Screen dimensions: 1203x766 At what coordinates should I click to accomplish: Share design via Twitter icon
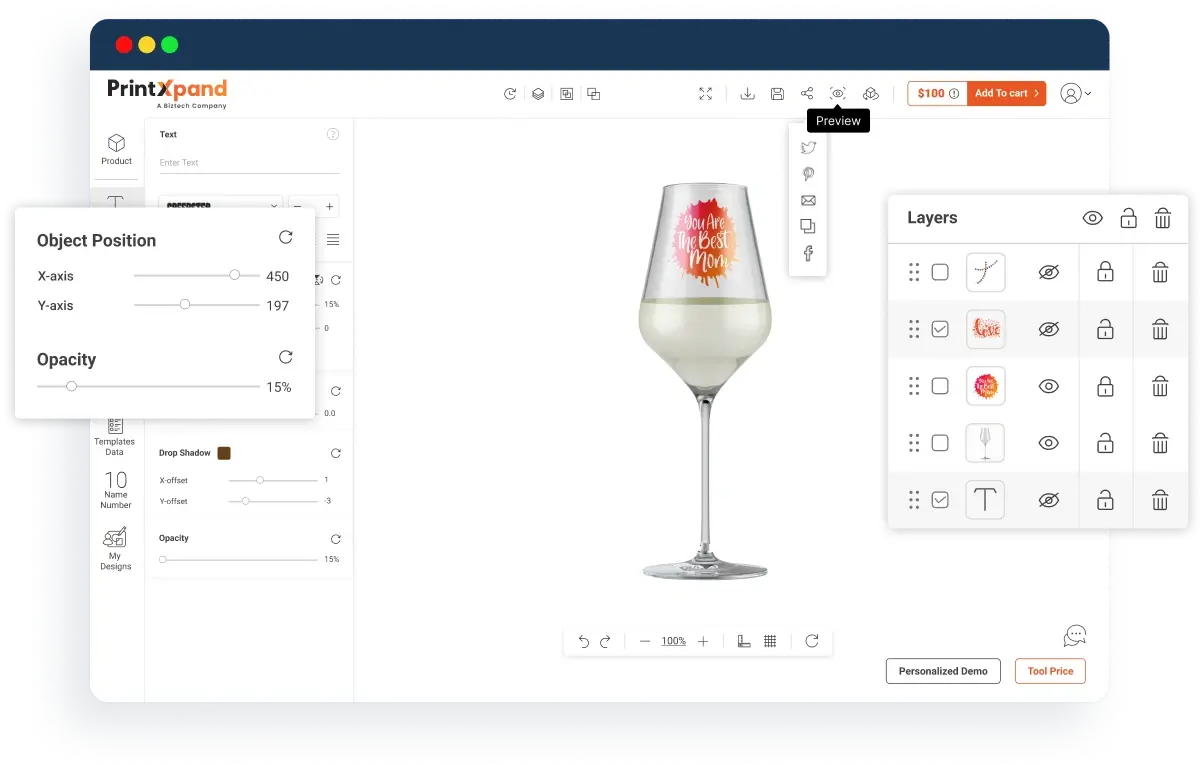[x=808, y=147]
